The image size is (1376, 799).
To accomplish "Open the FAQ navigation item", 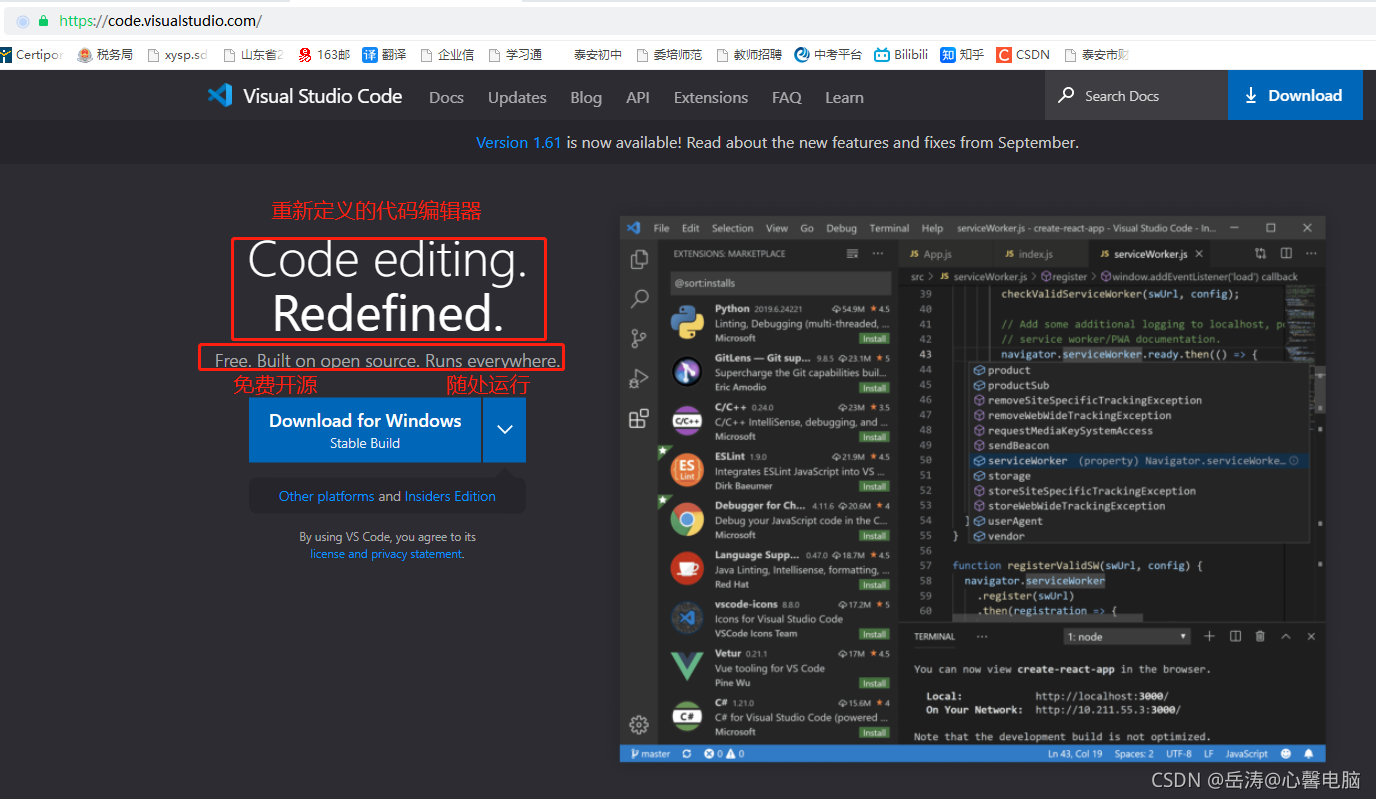I will (787, 97).
